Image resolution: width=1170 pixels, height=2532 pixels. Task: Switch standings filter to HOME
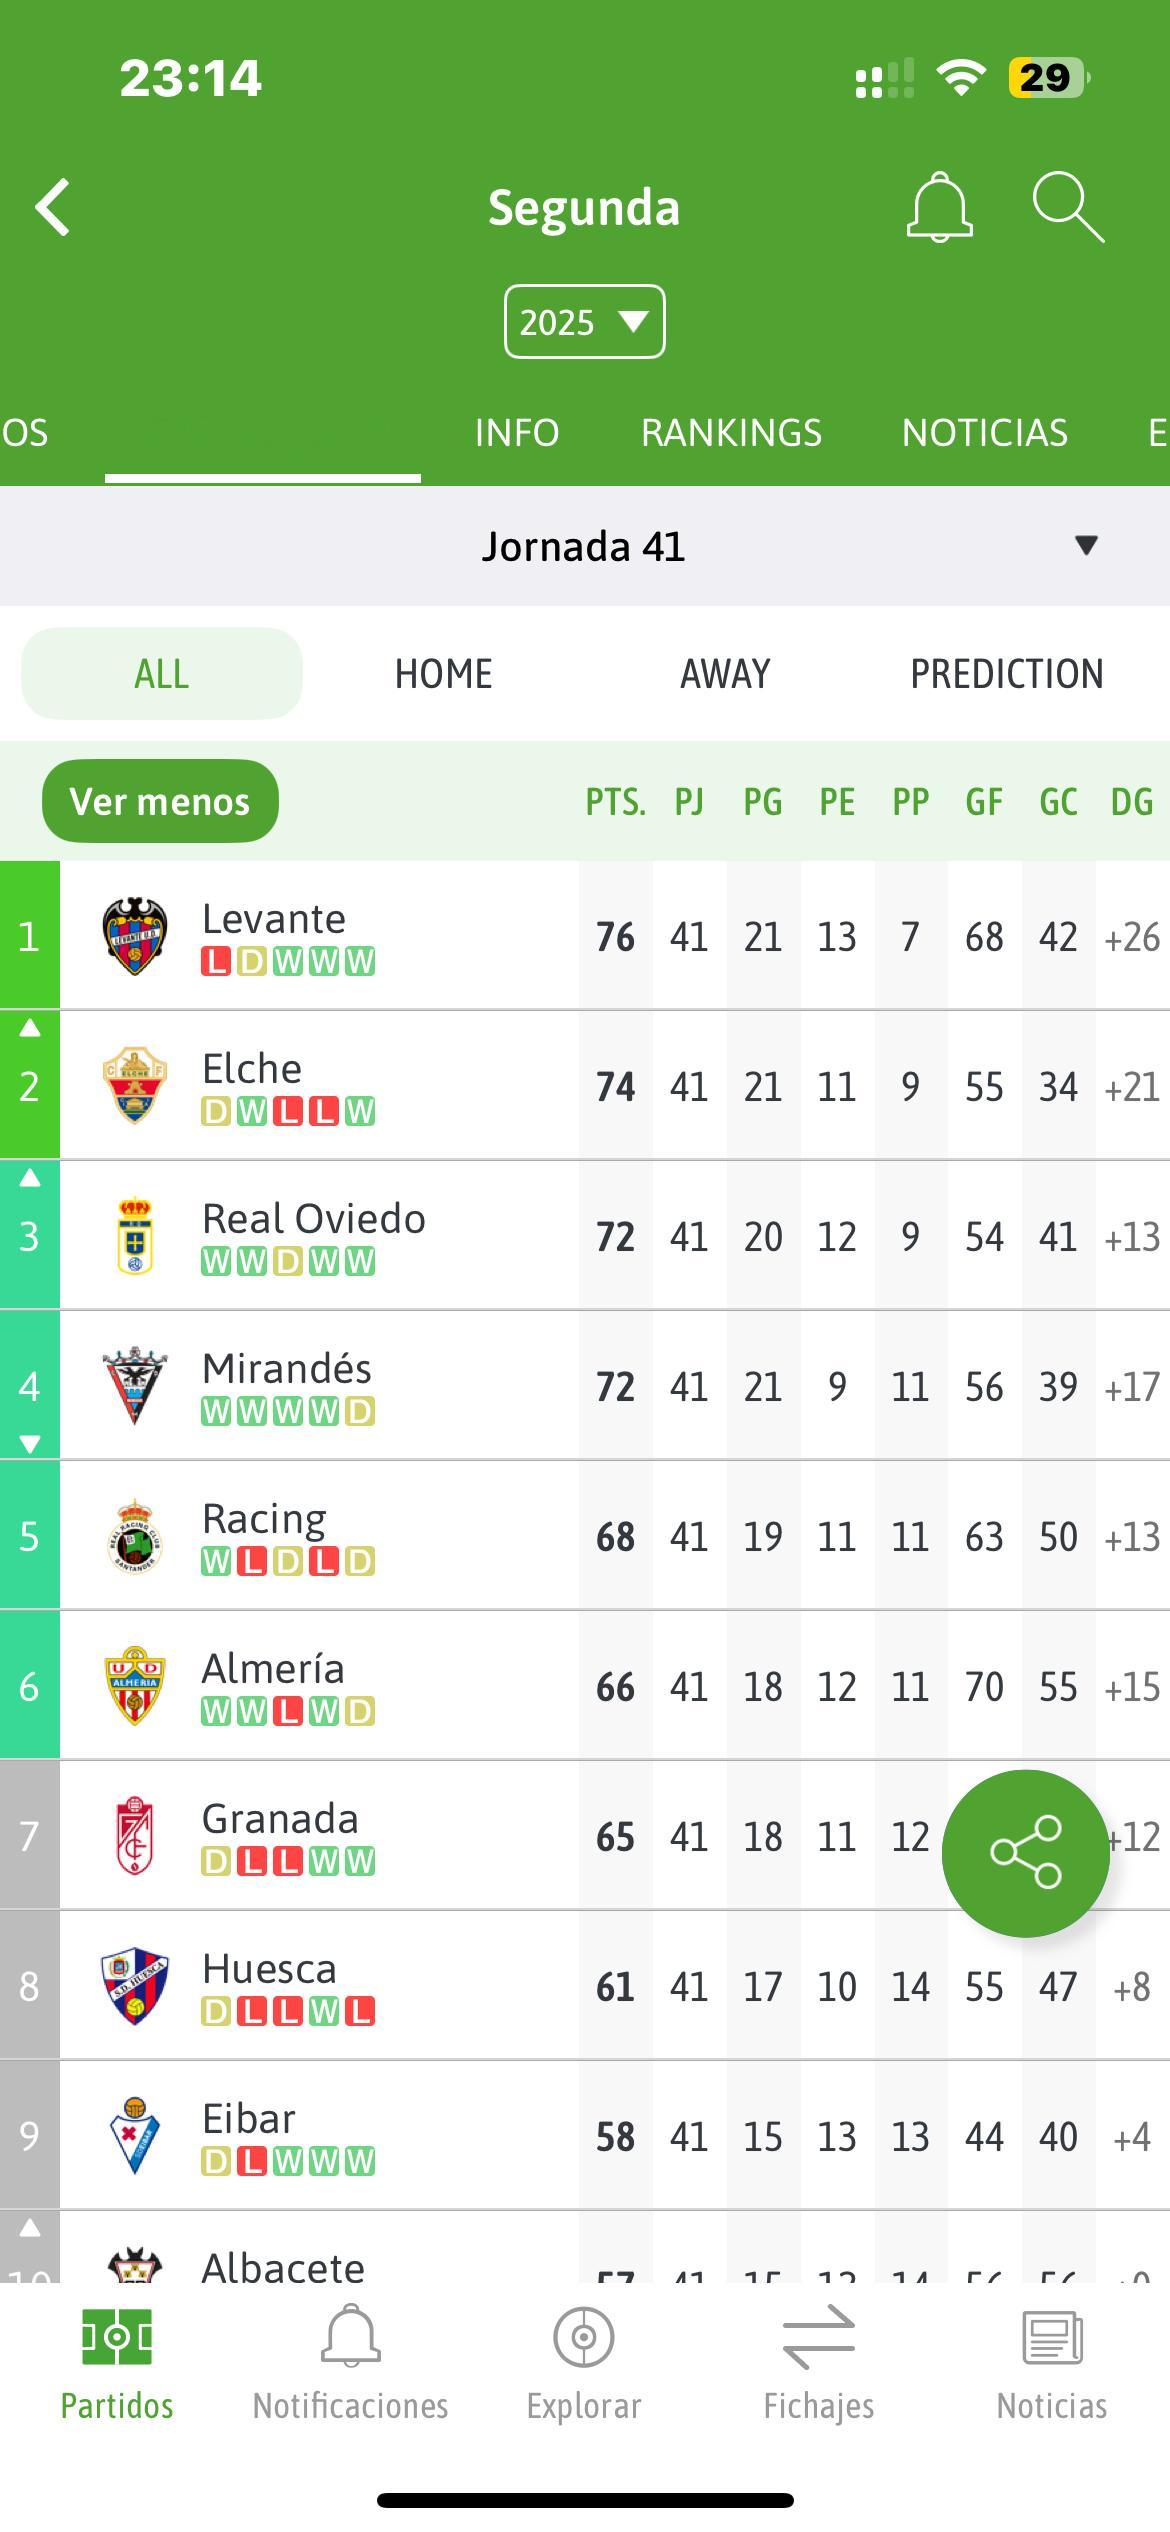pyautogui.click(x=443, y=674)
